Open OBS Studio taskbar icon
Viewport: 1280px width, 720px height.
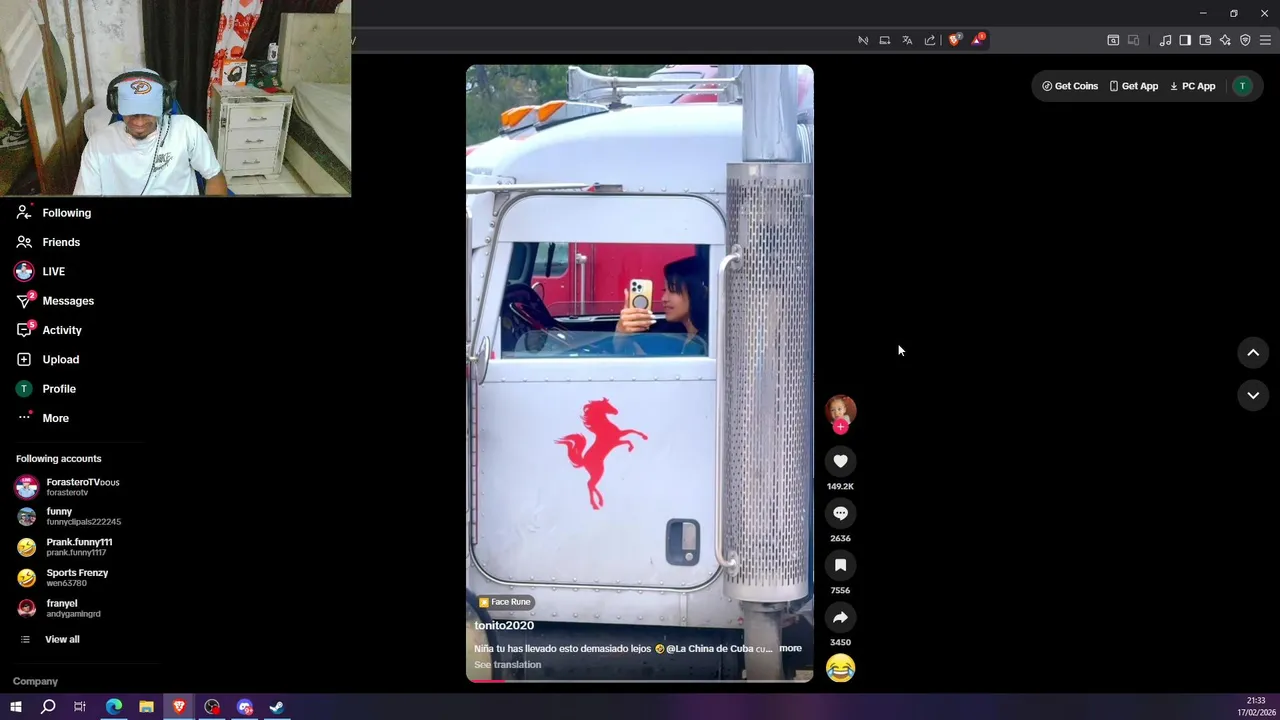(212, 707)
